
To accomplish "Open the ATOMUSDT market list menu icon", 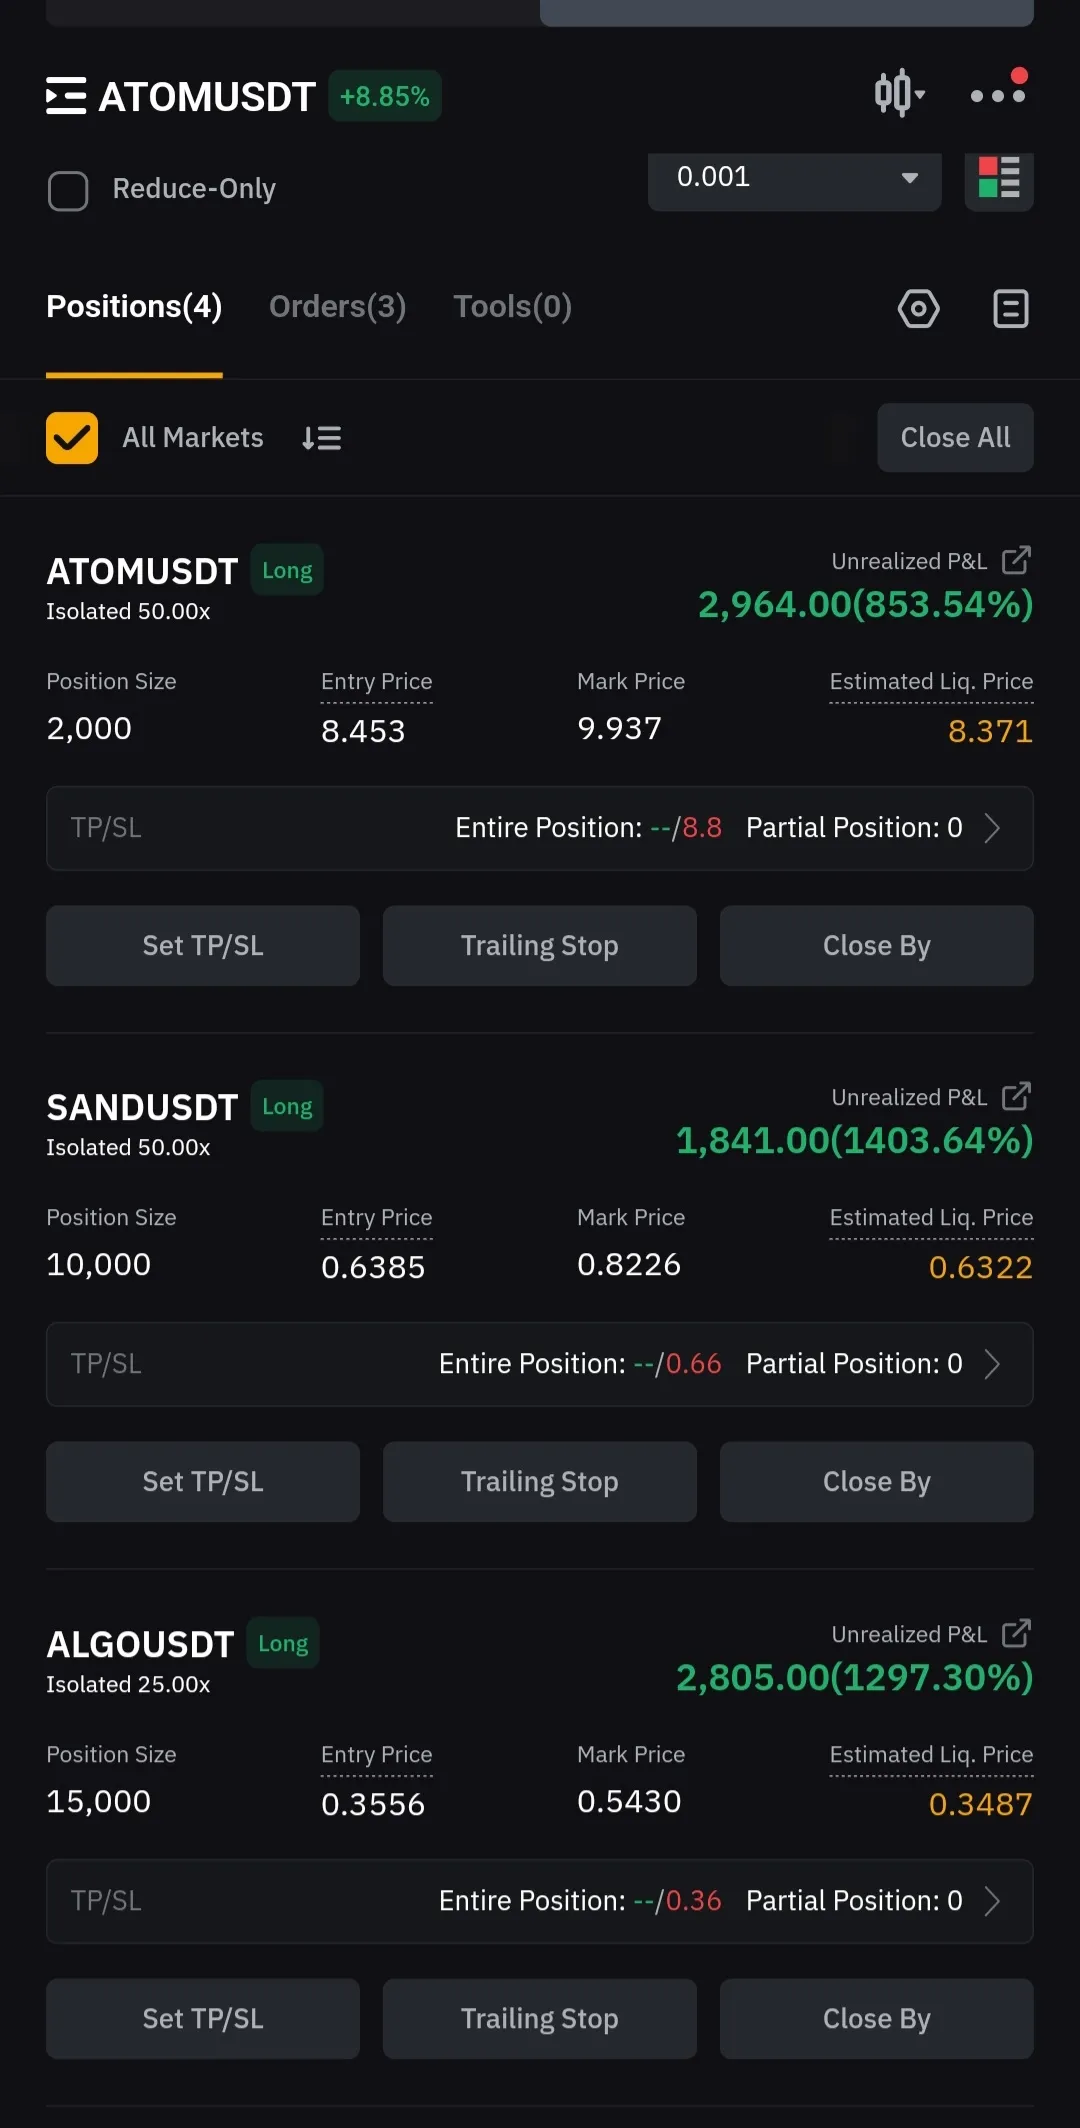I will [x=66, y=96].
